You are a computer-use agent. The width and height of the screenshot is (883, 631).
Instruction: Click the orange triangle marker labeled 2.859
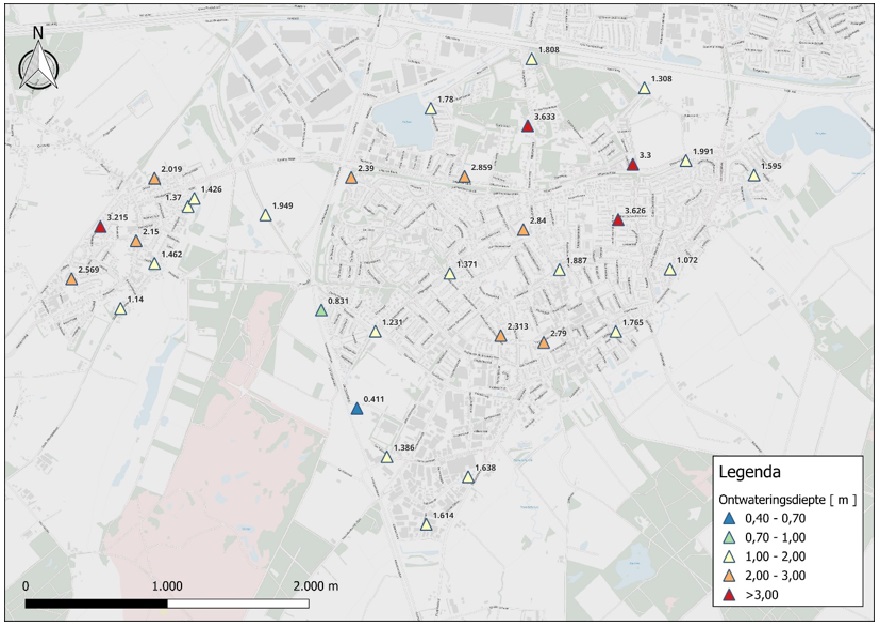click(x=464, y=177)
